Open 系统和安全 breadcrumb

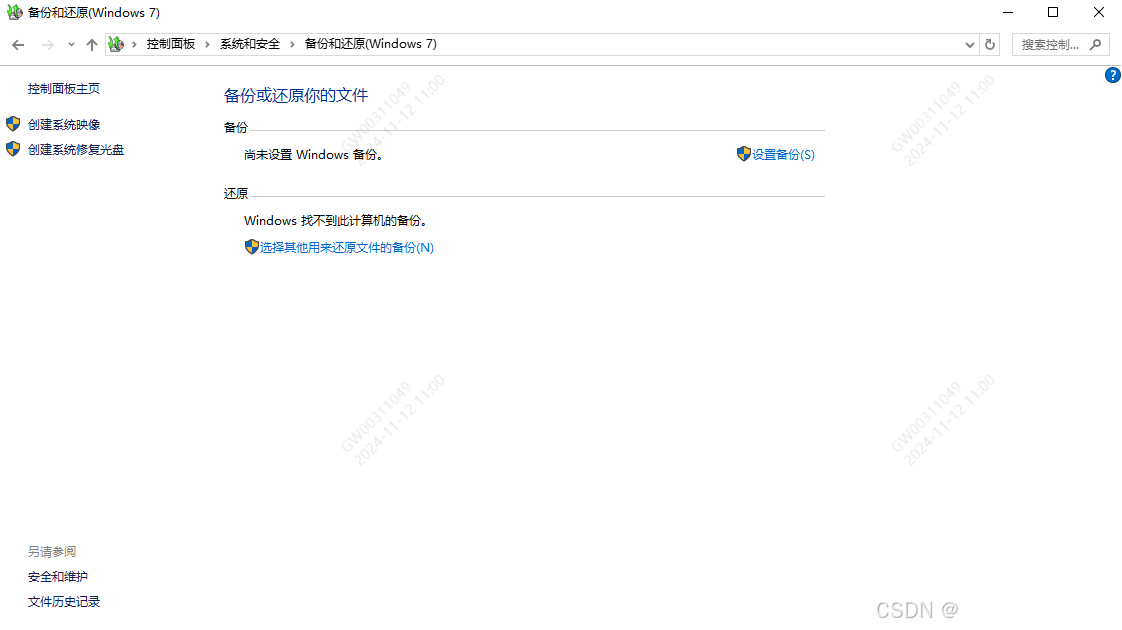pyautogui.click(x=250, y=44)
